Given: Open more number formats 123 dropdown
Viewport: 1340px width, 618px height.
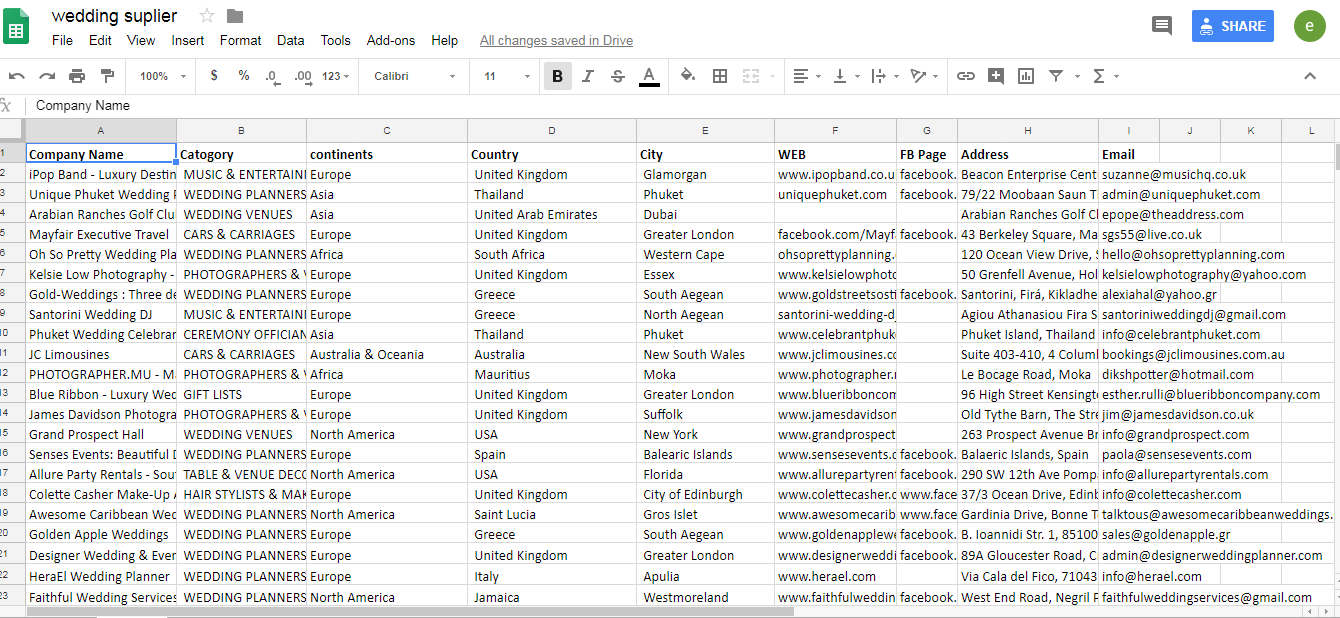Looking at the screenshot, I should (x=337, y=76).
